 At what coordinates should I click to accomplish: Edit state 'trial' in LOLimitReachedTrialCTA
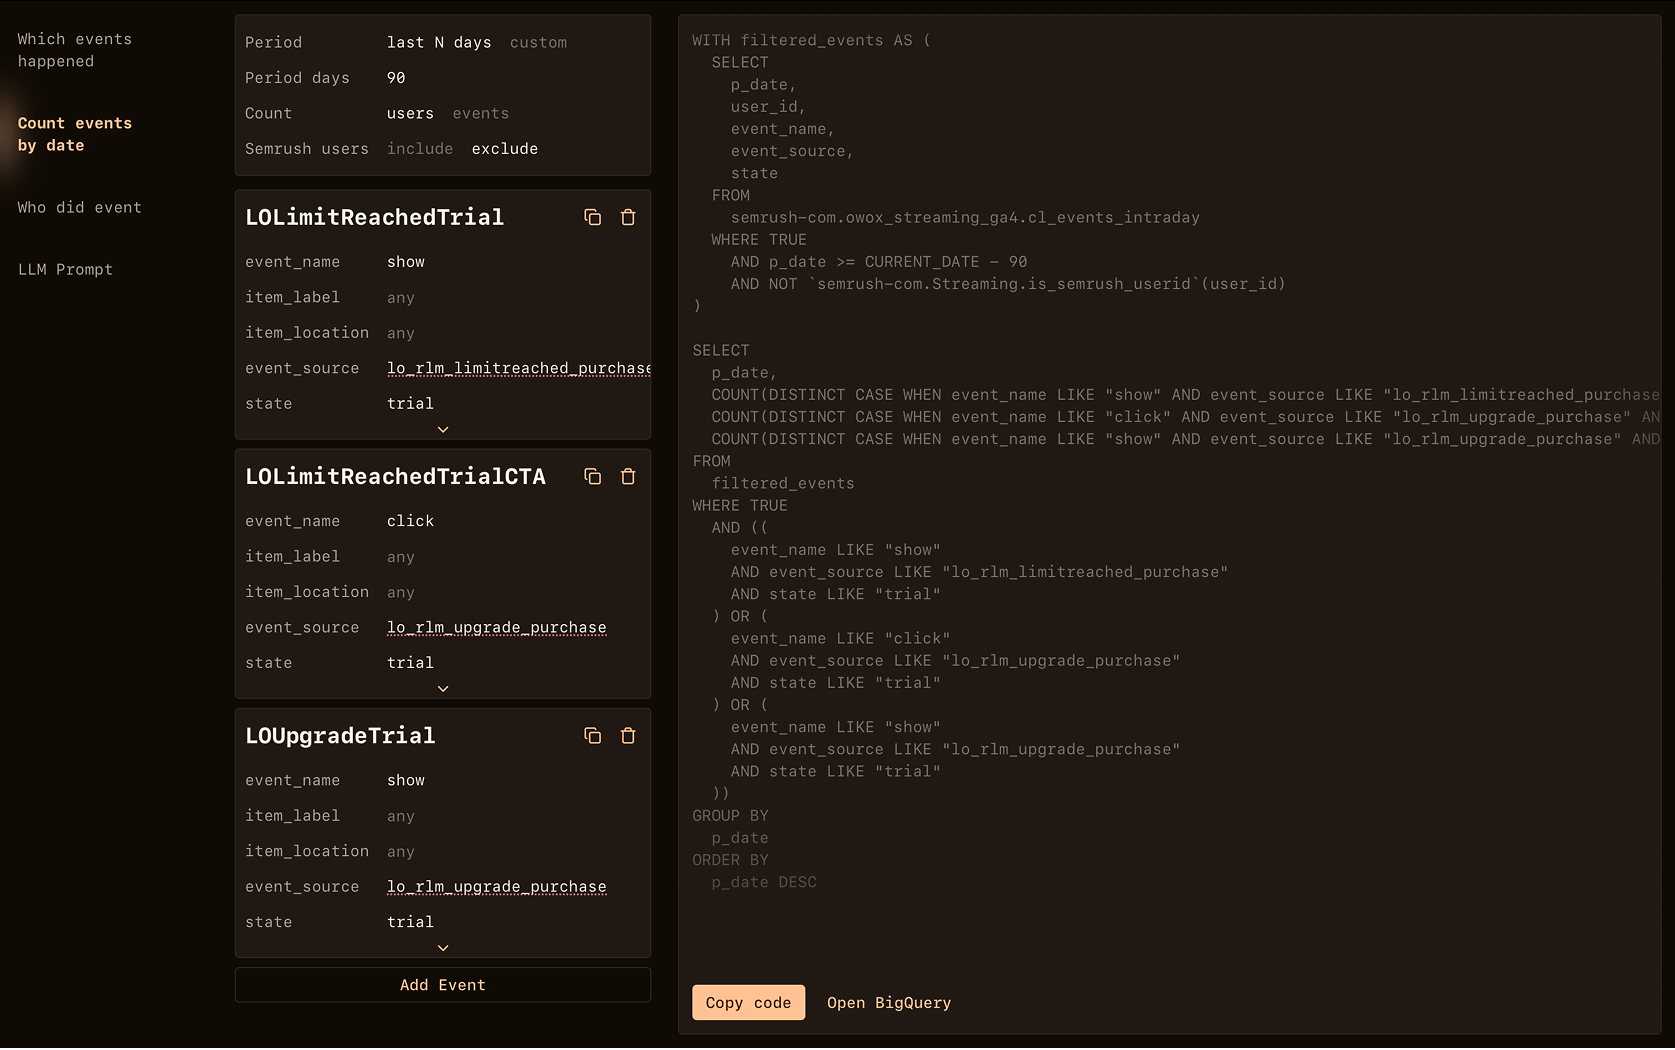pos(410,662)
